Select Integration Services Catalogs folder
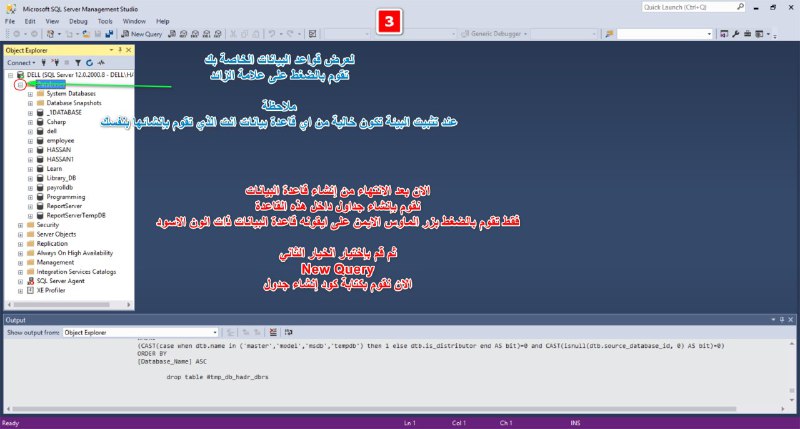 pos(76,272)
